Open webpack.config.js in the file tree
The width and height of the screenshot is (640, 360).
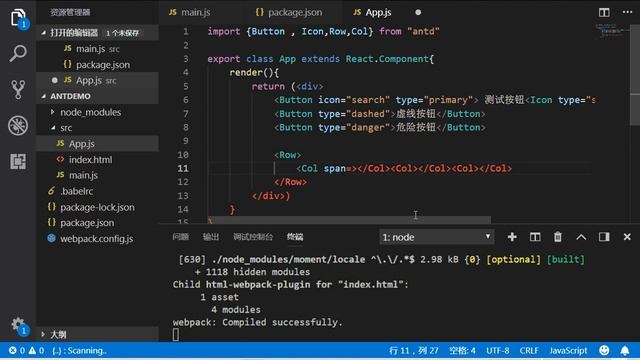(x=98, y=239)
